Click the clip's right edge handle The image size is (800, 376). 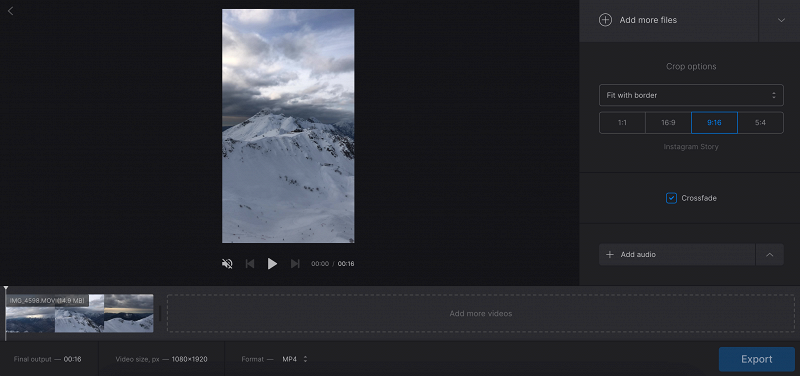(x=160, y=313)
